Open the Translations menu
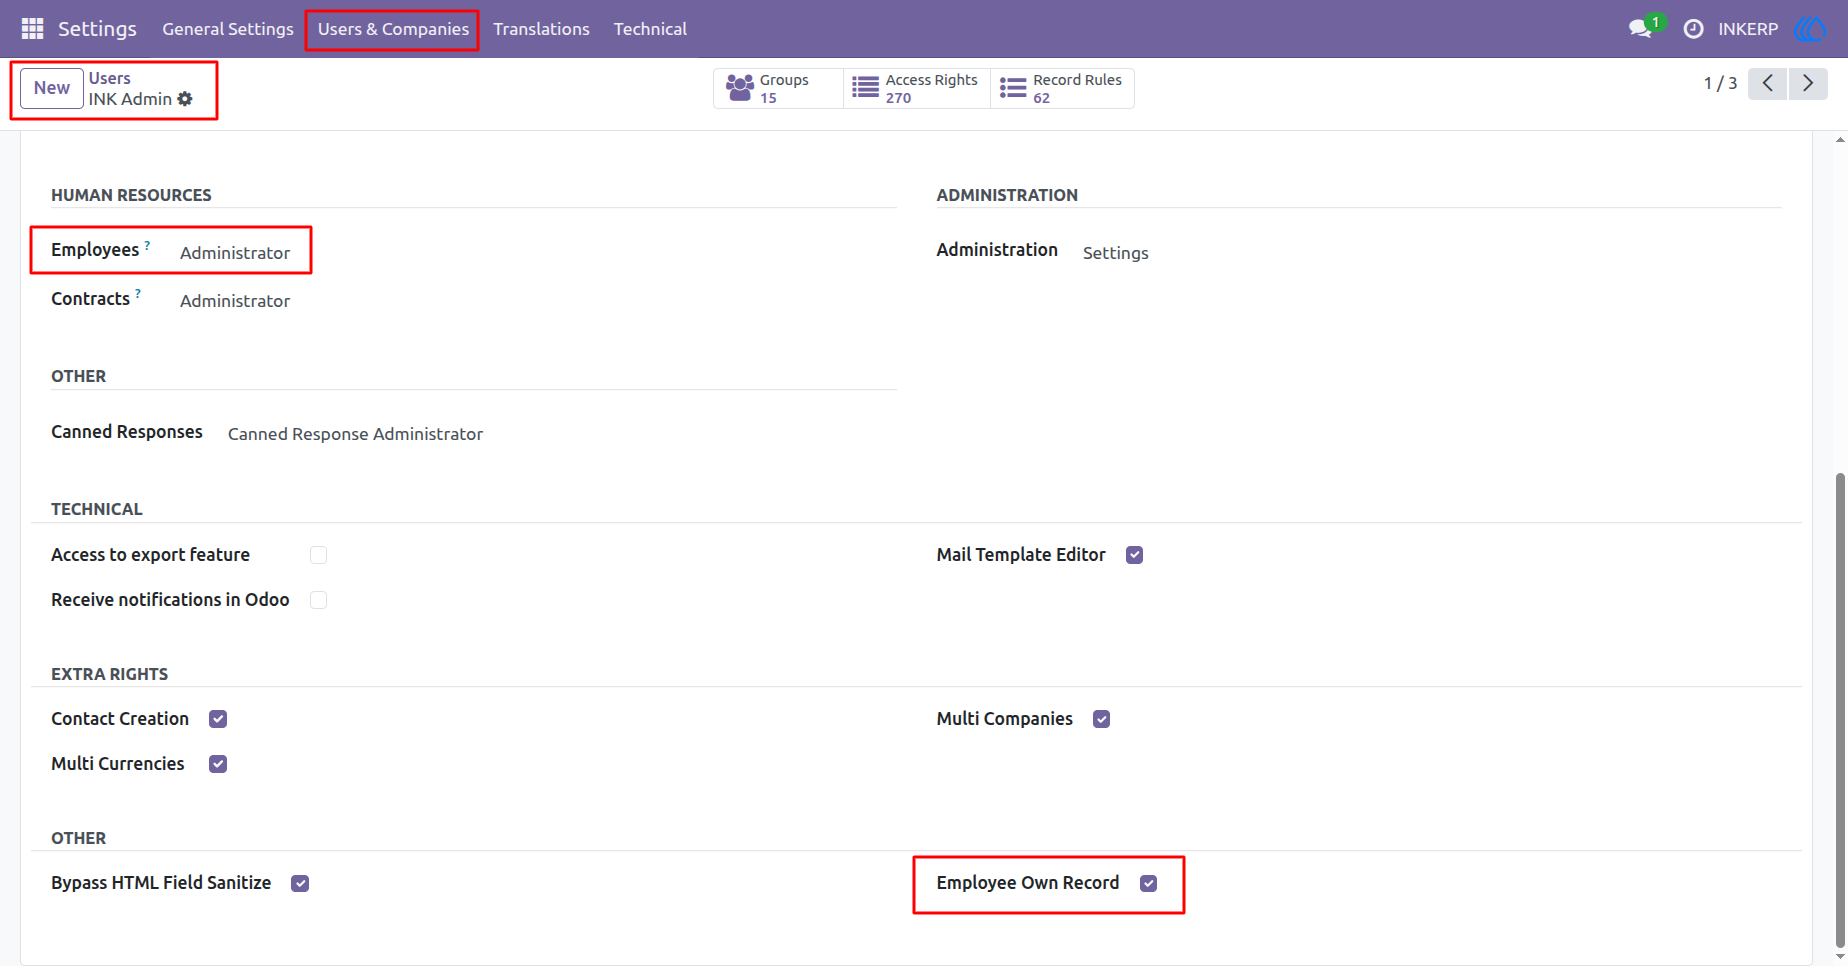Screen dimensions: 1848x966 click(541, 29)
